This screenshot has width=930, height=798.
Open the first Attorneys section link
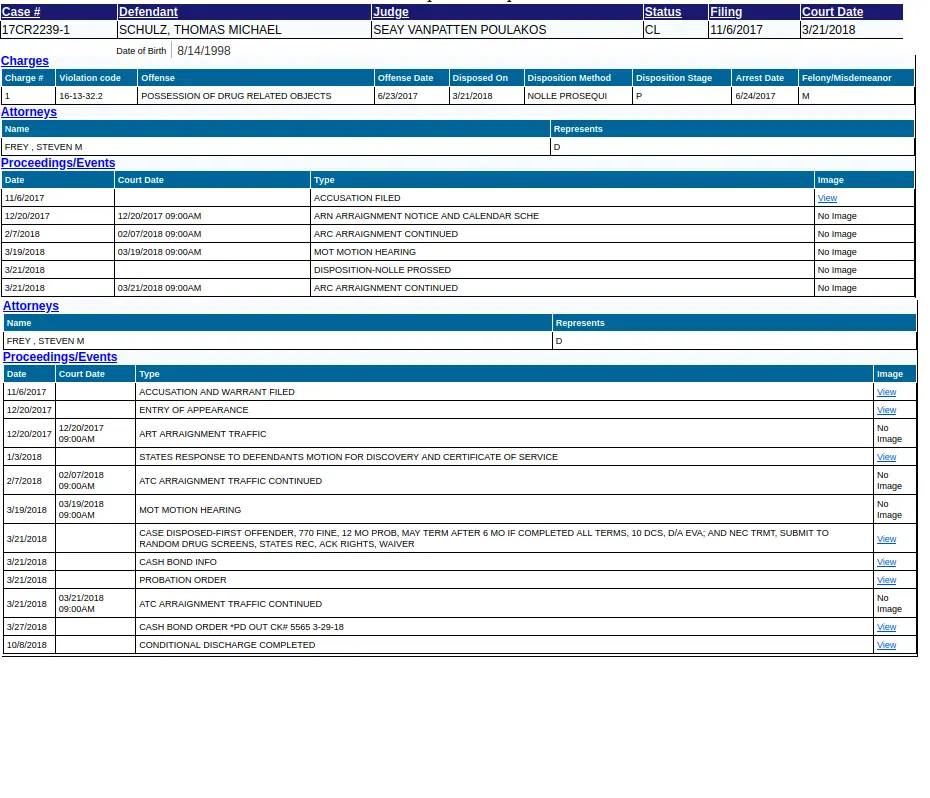29,112
